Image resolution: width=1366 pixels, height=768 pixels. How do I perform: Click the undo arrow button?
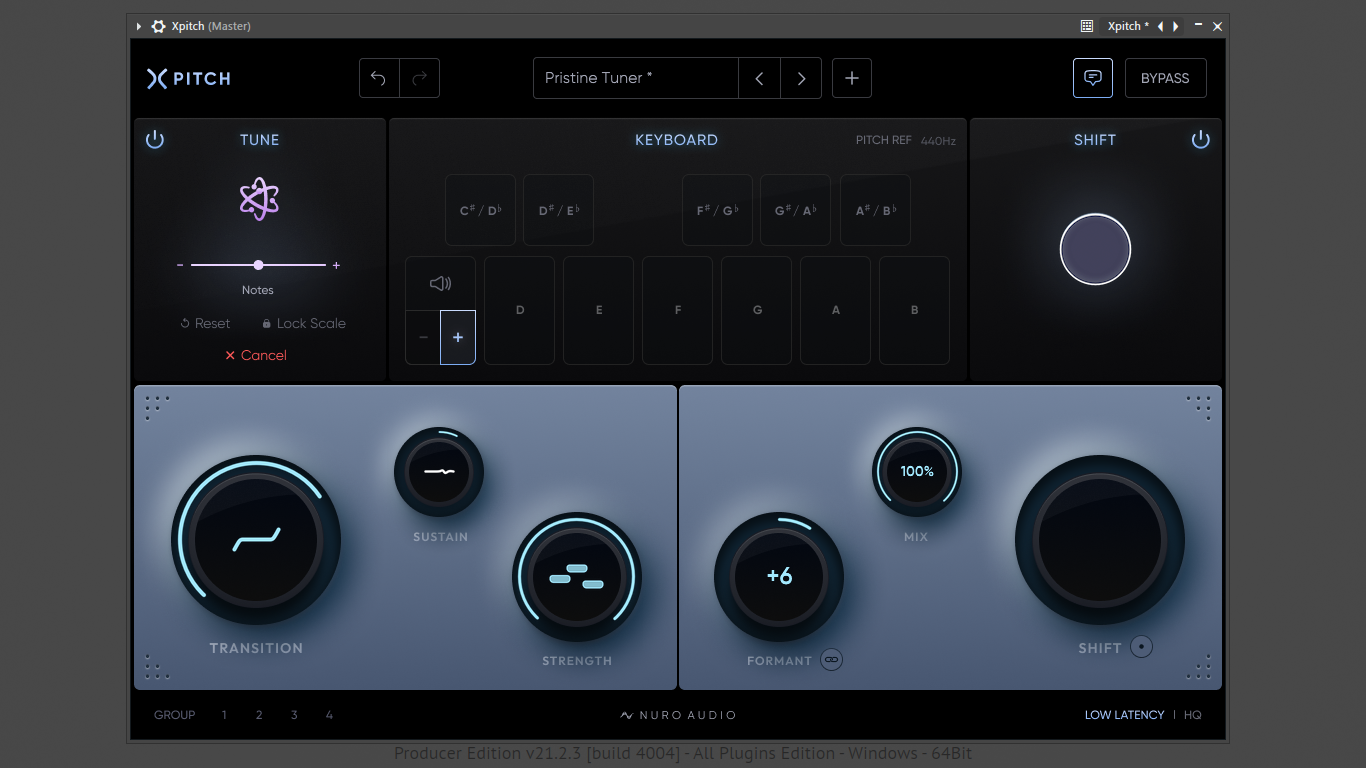click(x=379, y=78)
